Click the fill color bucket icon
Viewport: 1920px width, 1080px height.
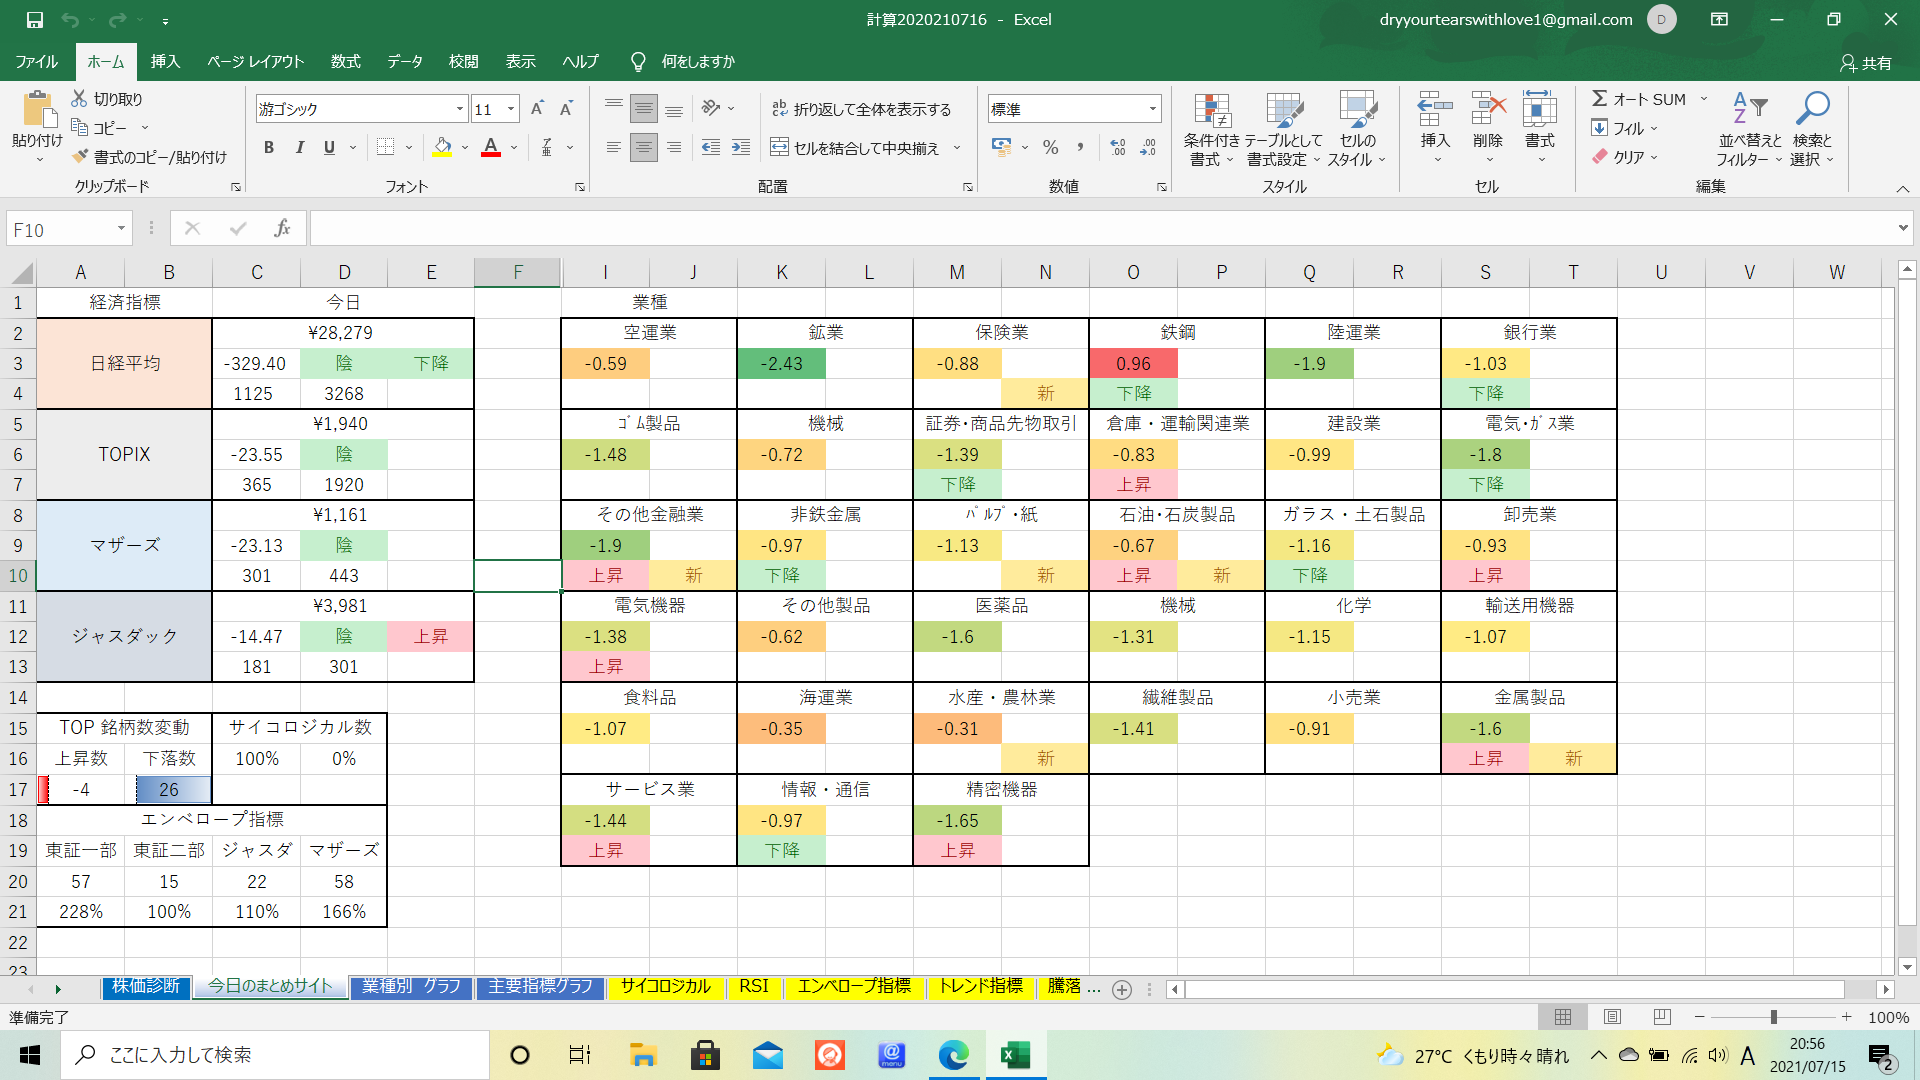tap(442, 148)
